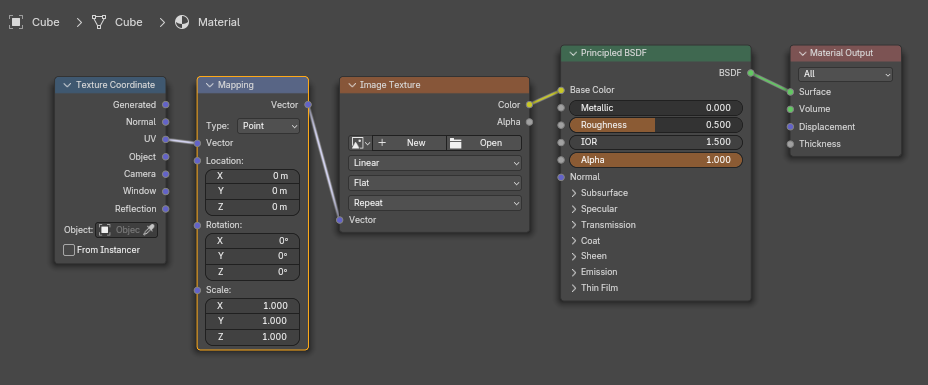Enable the From Instancer checkbox
This screenshot has height=385, width=928.
[x=69, y=250]
